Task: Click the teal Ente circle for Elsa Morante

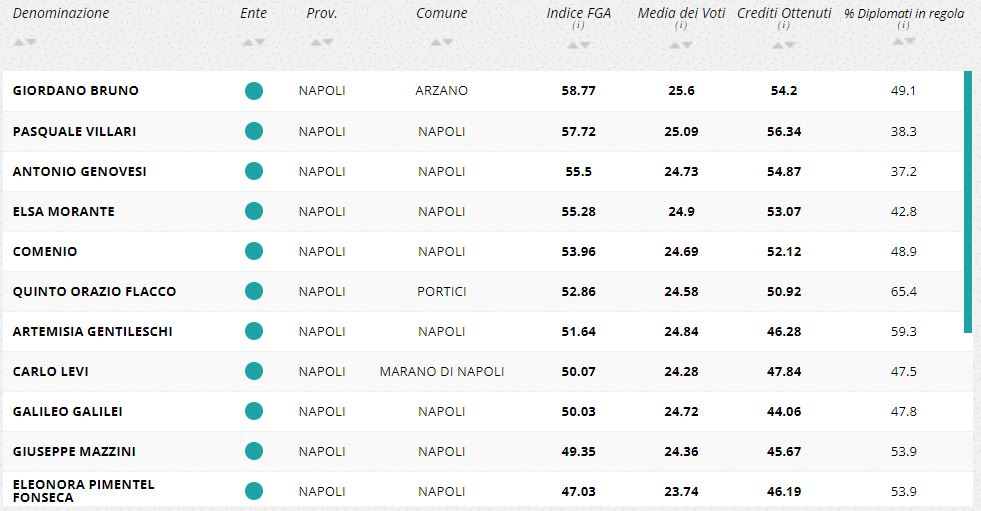Action: 254,211
